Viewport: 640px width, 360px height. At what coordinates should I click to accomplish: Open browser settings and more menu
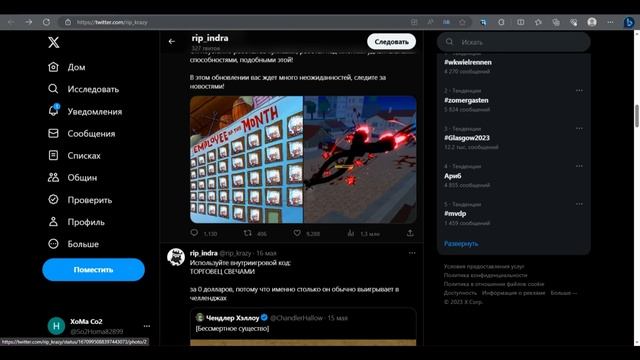610,22
